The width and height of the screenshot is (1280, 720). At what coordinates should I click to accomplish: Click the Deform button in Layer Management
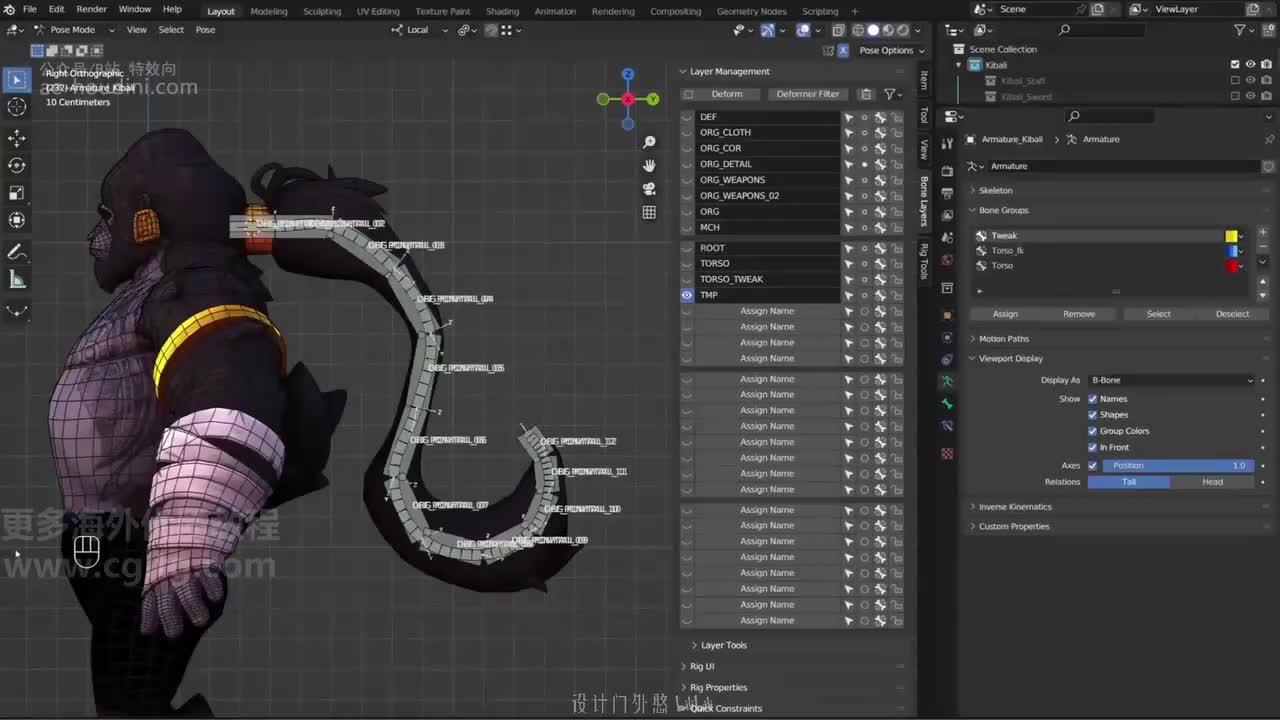[727, 94]
